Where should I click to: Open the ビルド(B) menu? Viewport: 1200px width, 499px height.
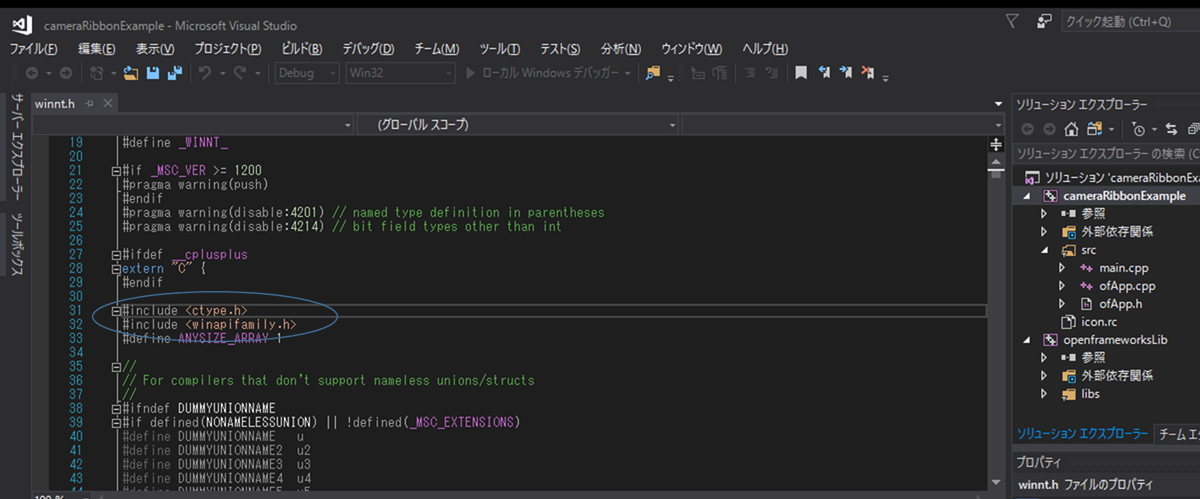point(301,49)
